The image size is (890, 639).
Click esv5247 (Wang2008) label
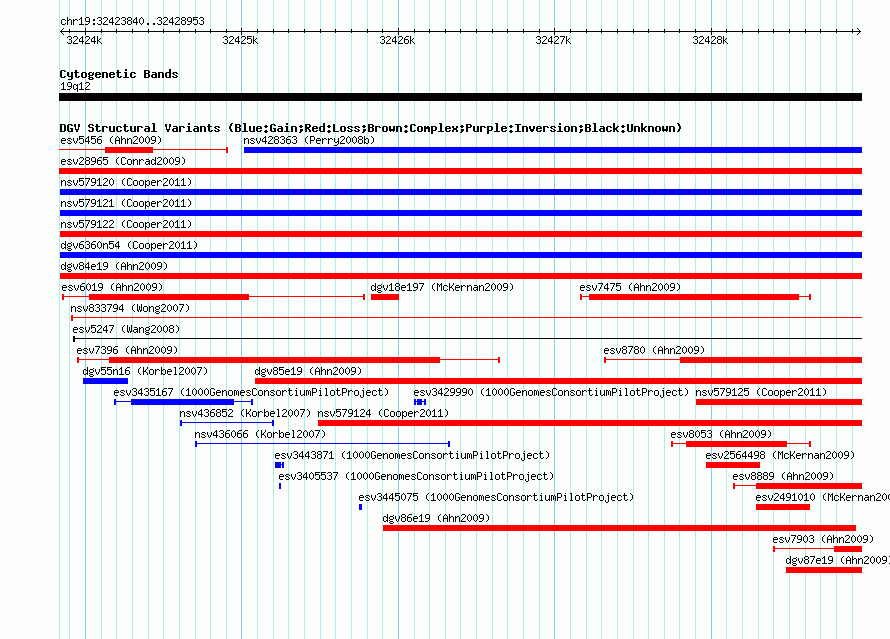coord(126,329)
